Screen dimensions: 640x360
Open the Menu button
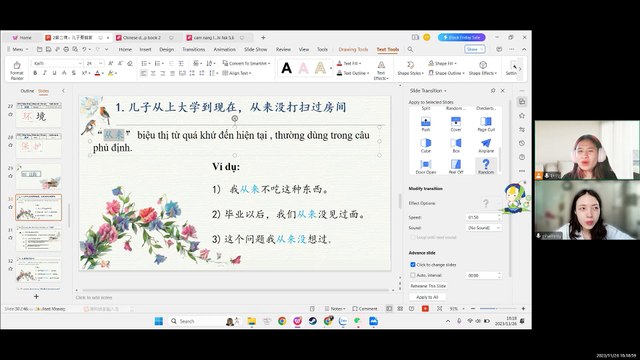pos(18,49)
